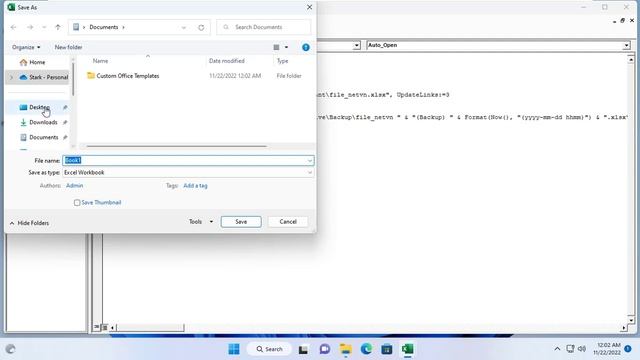Image resolution: width=640 pixels, height=360 pixels.
Task: Click the Save button
Action: [241, 222]
